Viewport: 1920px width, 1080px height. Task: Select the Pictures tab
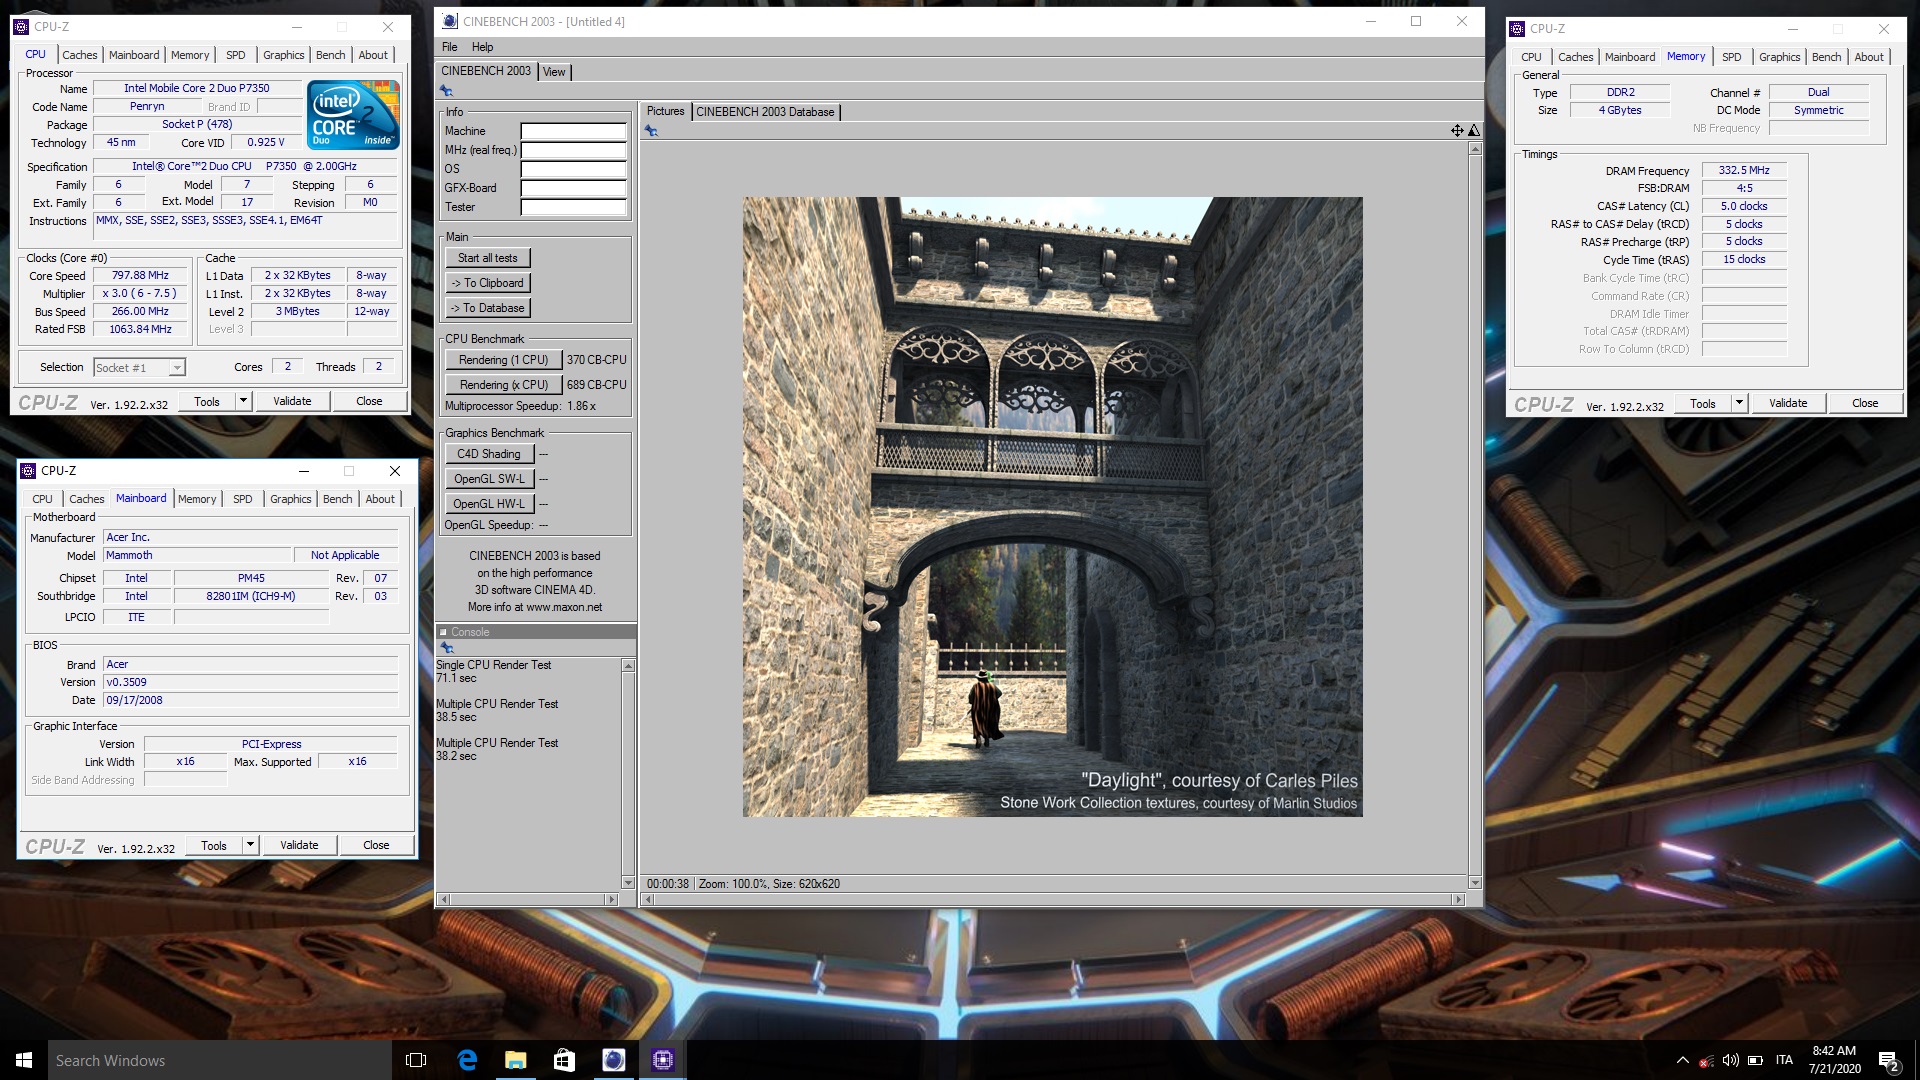tap(665, 111)
